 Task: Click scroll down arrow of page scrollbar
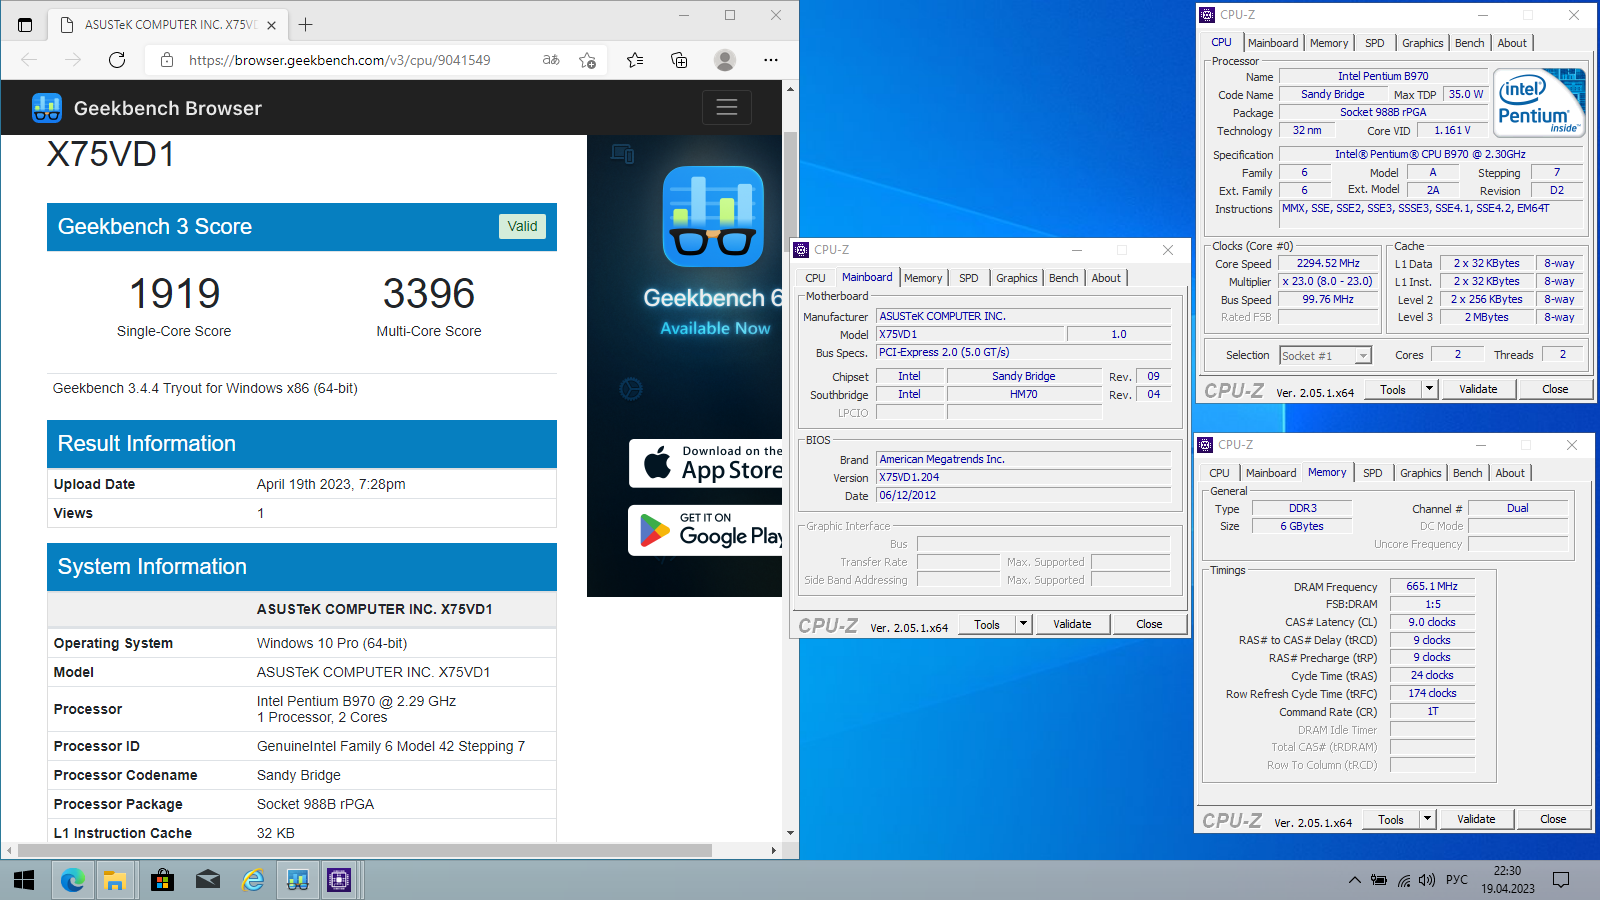790,832
